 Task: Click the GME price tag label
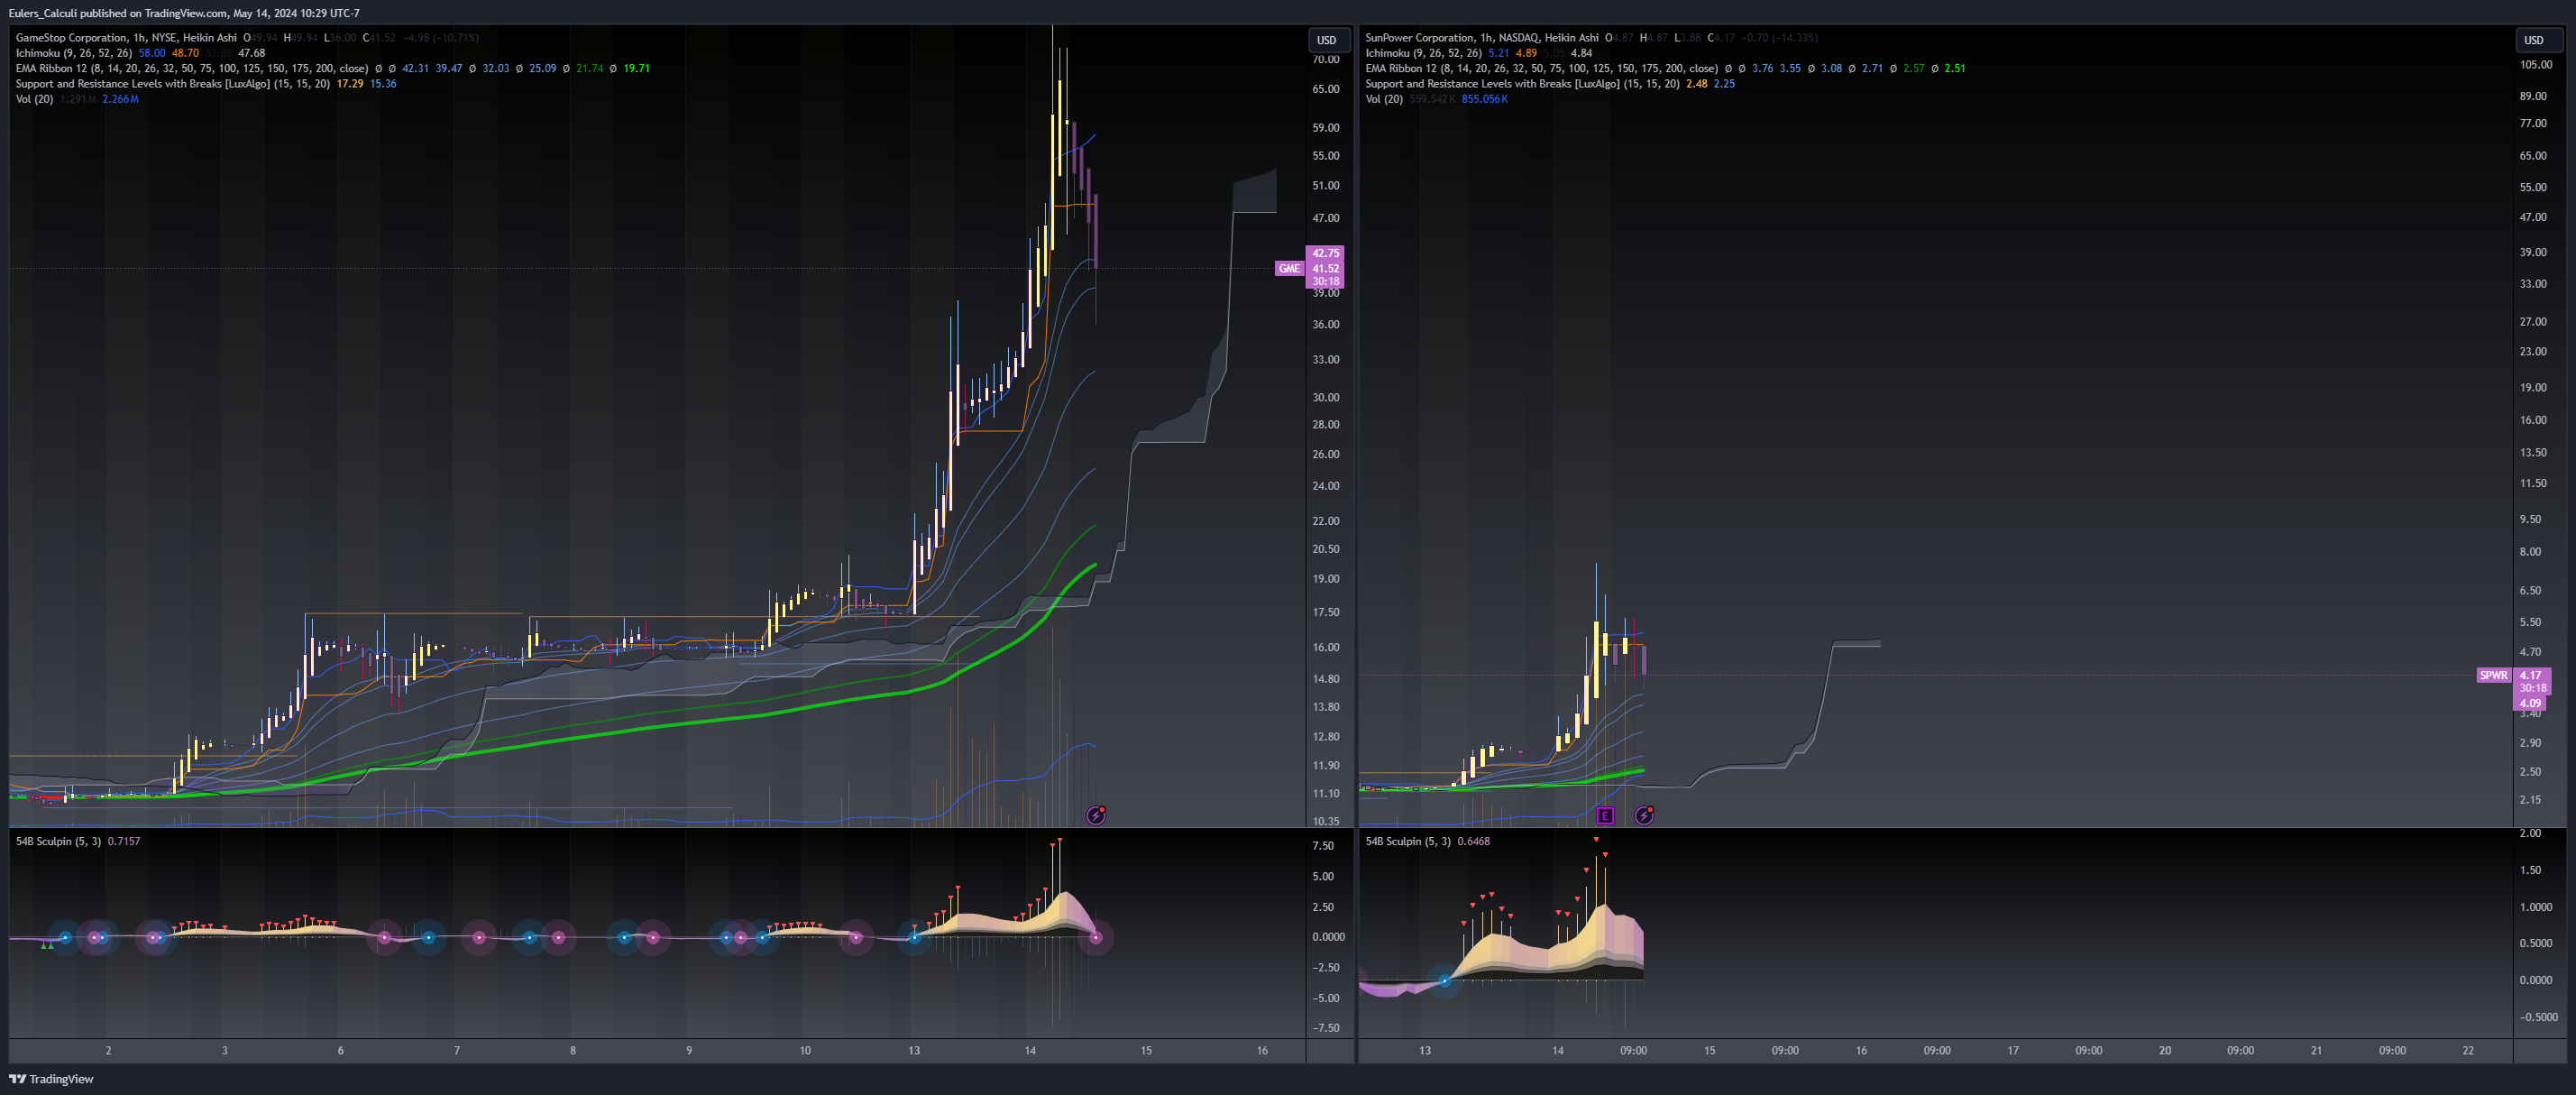click(1289, 268)
